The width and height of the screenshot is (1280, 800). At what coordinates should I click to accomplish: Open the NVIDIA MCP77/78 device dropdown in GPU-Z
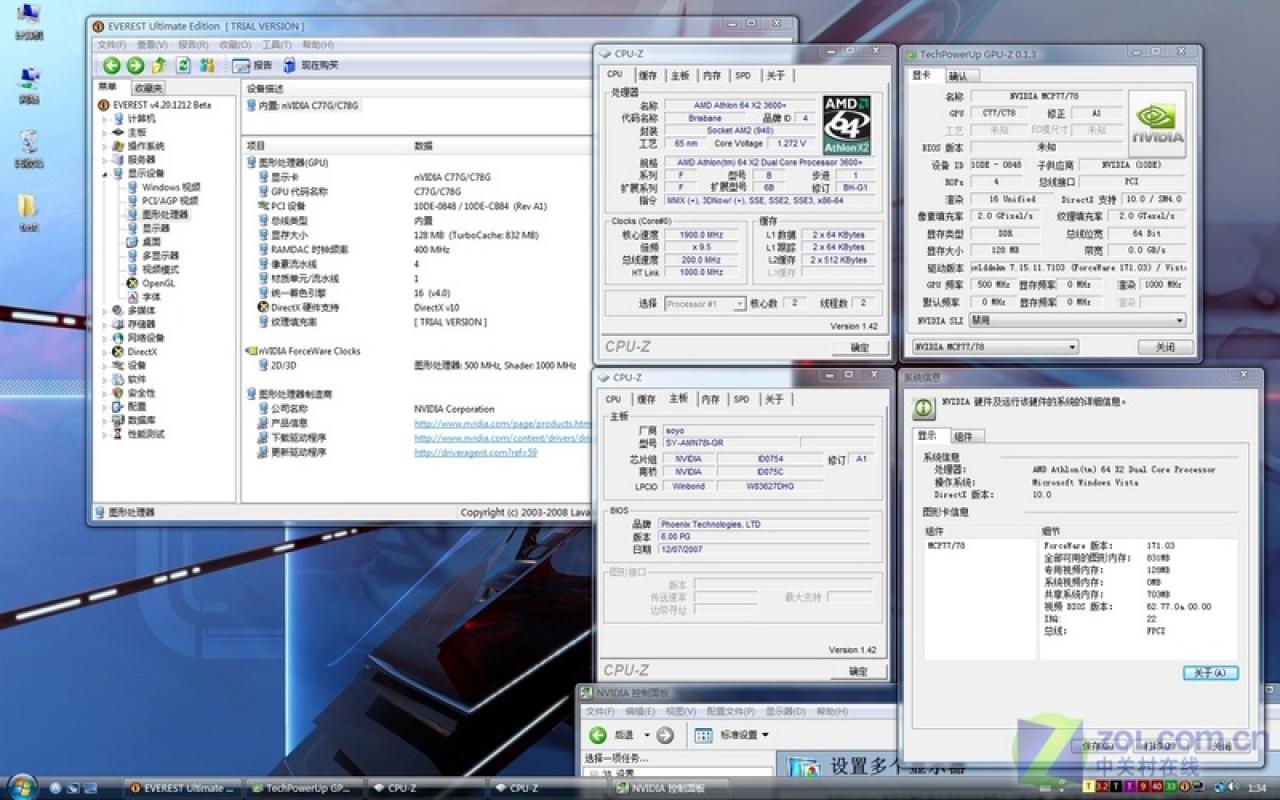[996, 347]
